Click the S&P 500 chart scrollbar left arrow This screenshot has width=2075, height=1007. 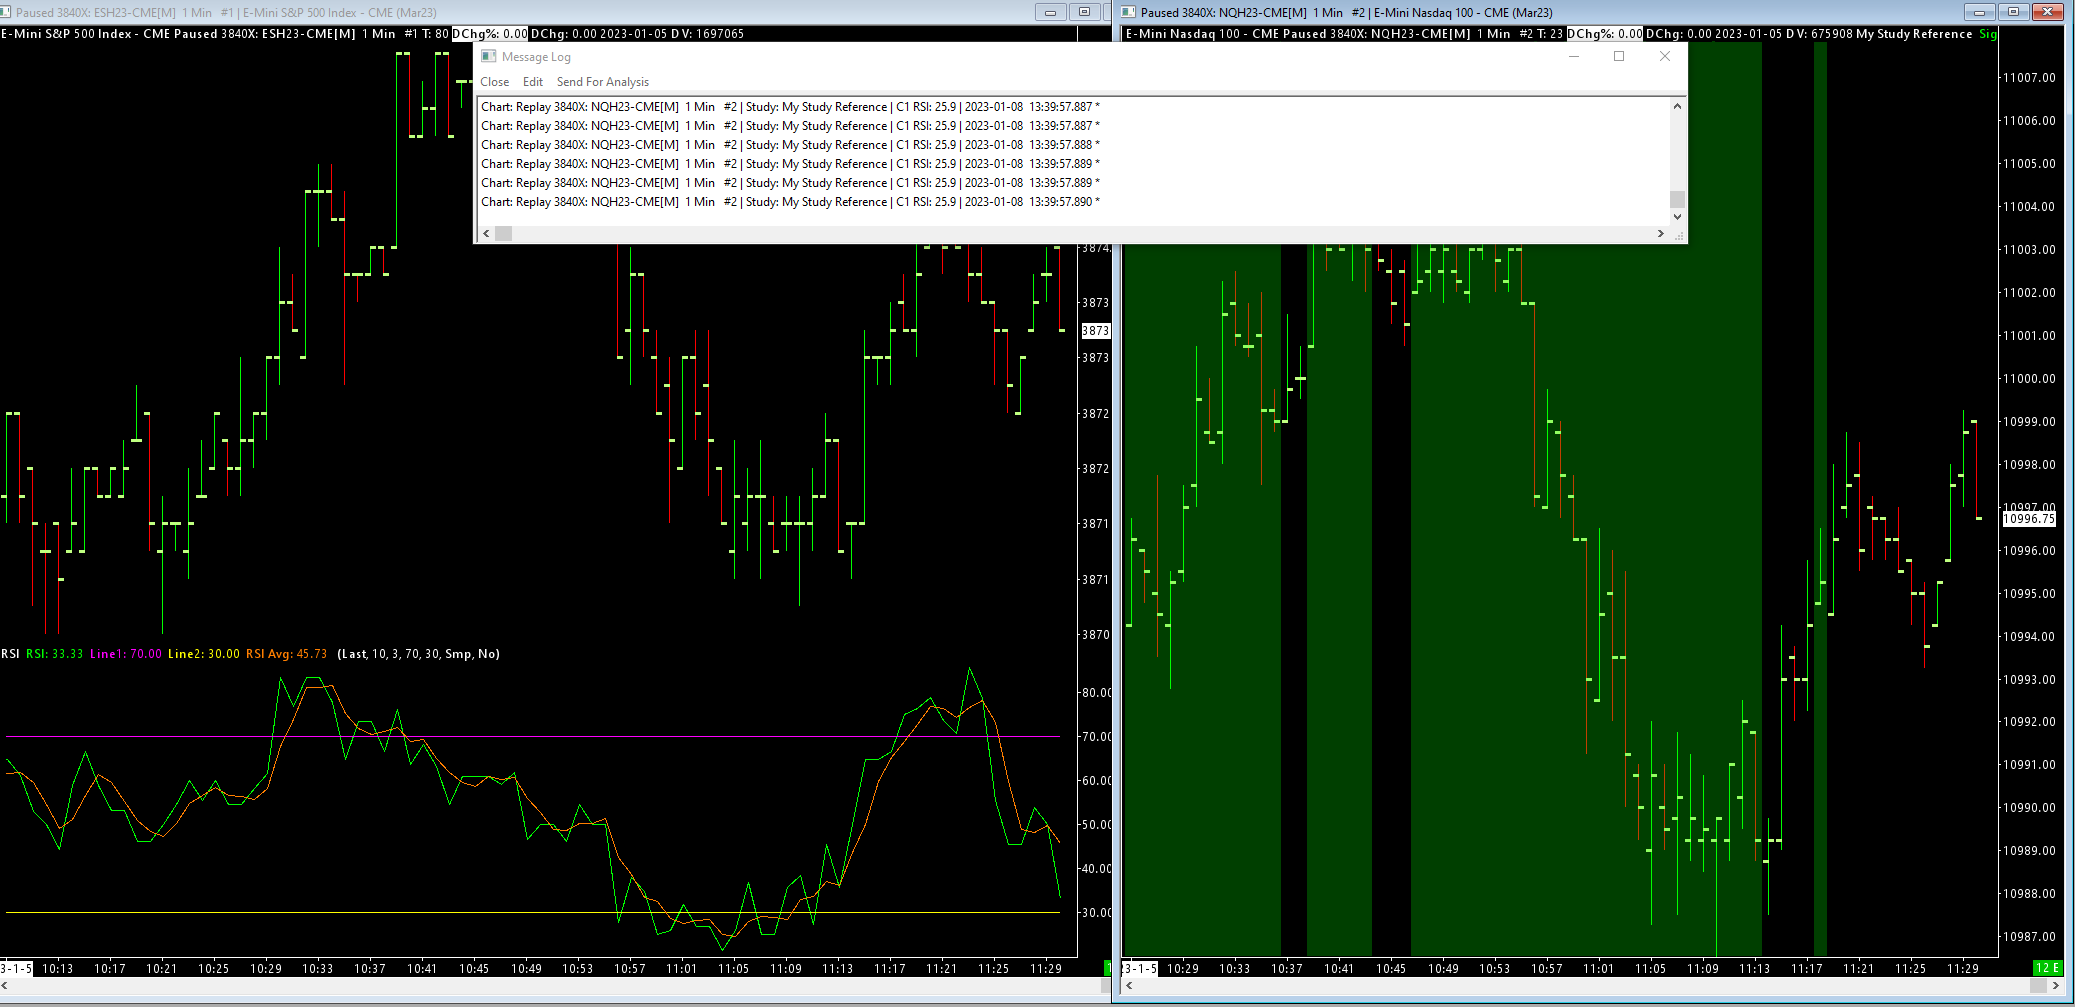pos(6,986)
